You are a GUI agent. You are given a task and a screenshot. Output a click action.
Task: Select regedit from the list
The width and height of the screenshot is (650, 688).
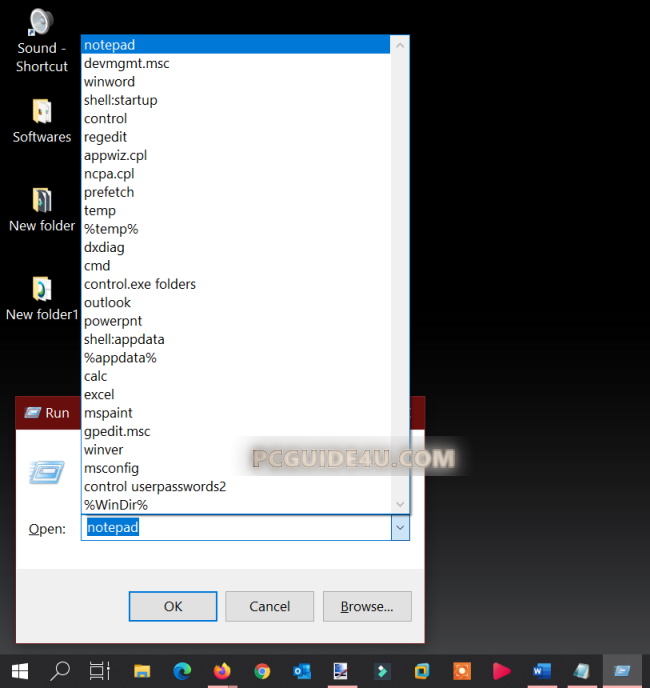tap(236, 137)
